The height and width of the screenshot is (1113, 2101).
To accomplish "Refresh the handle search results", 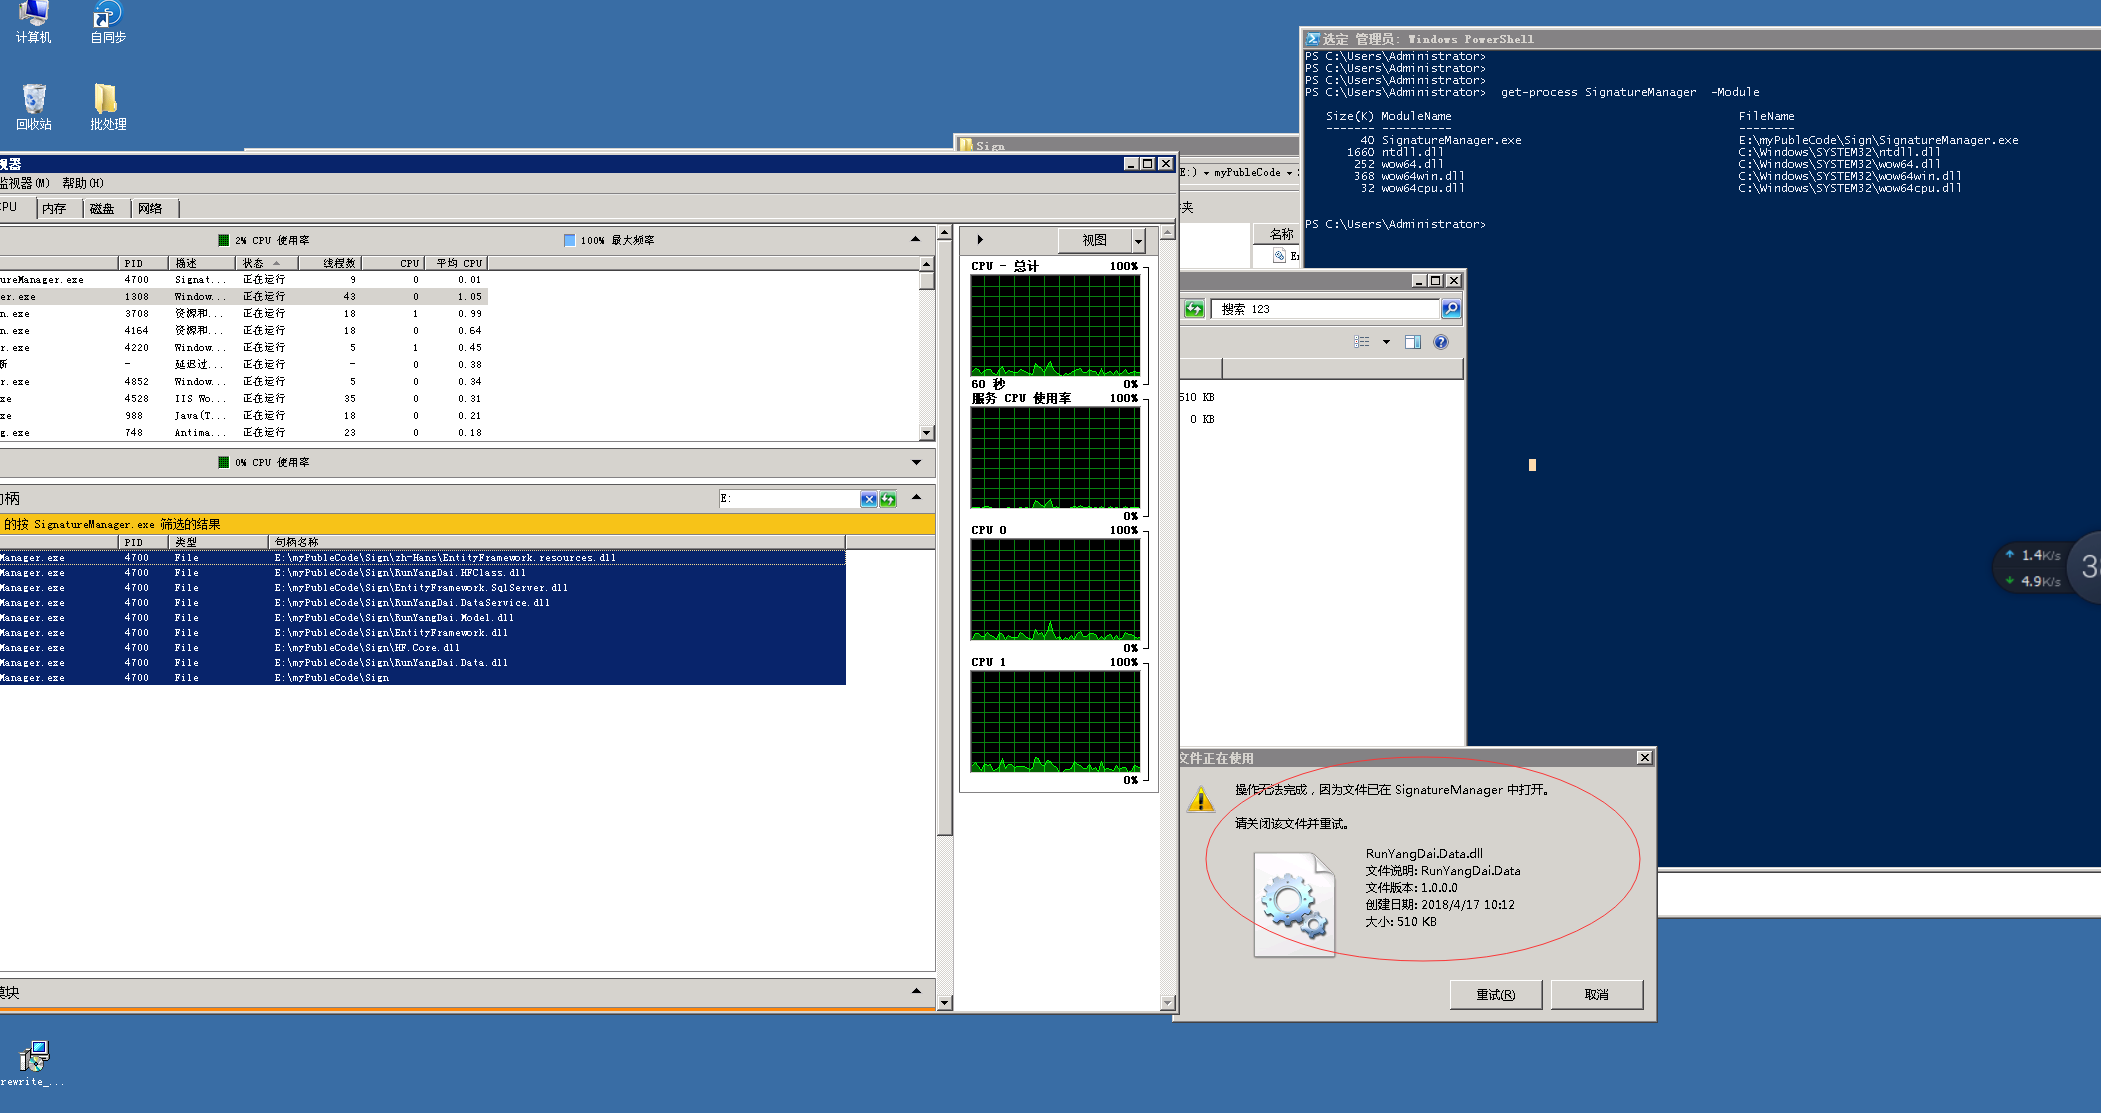I will click(x=888, y=499).
